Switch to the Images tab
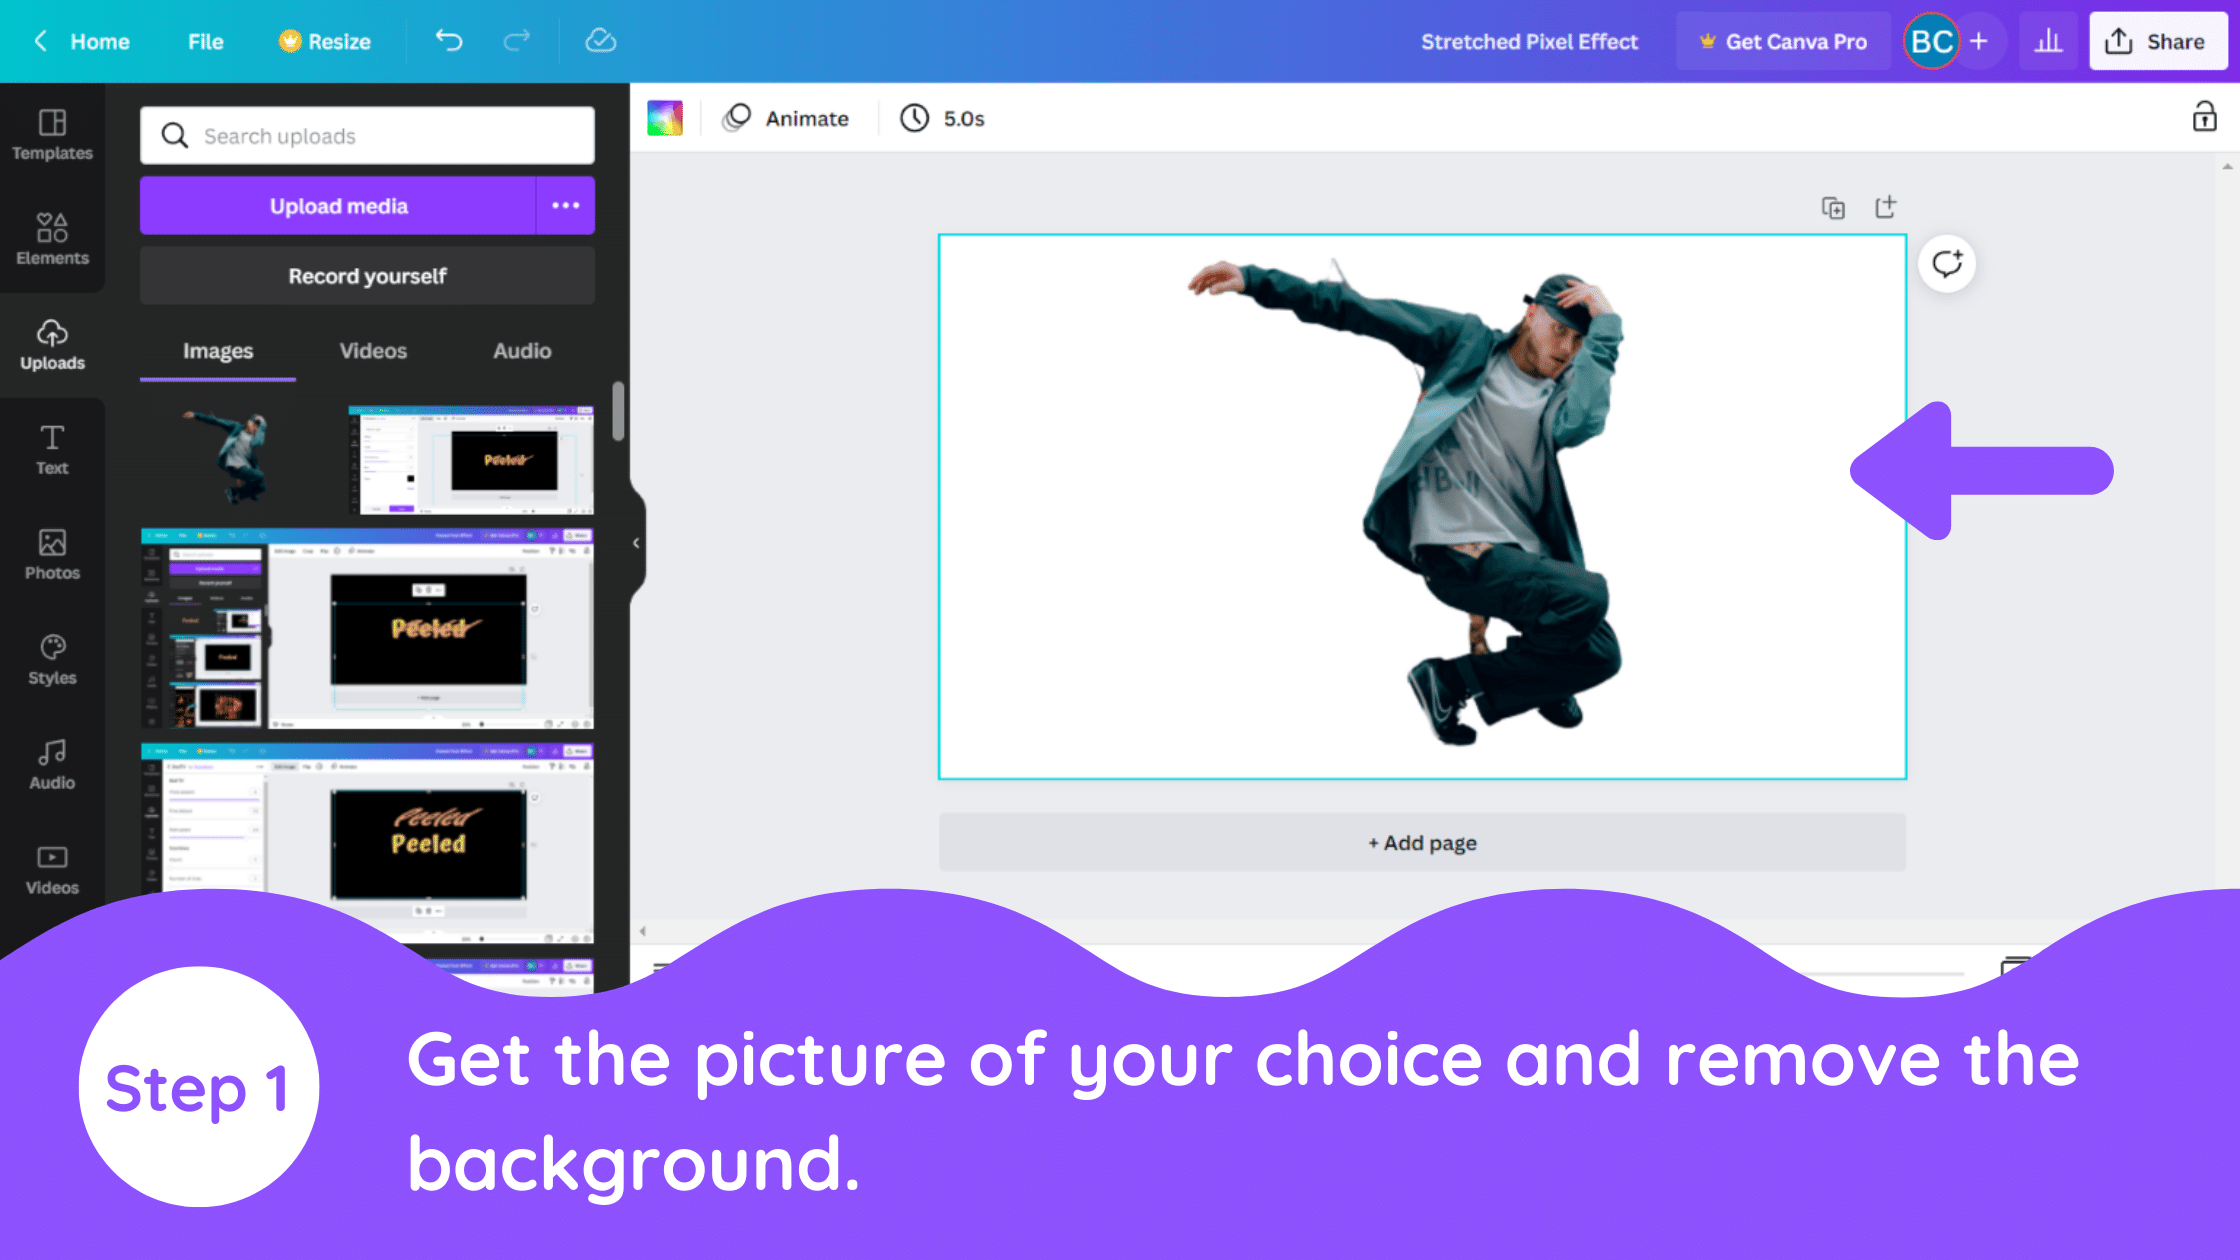2240x1260 pixels. pos(217,351)
